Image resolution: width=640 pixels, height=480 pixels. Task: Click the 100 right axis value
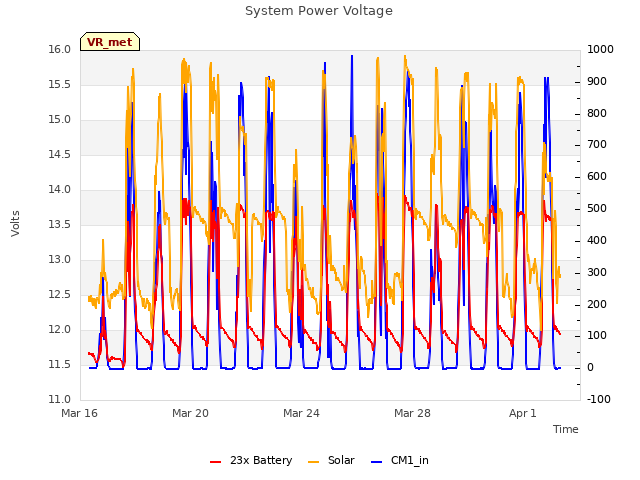597,336
